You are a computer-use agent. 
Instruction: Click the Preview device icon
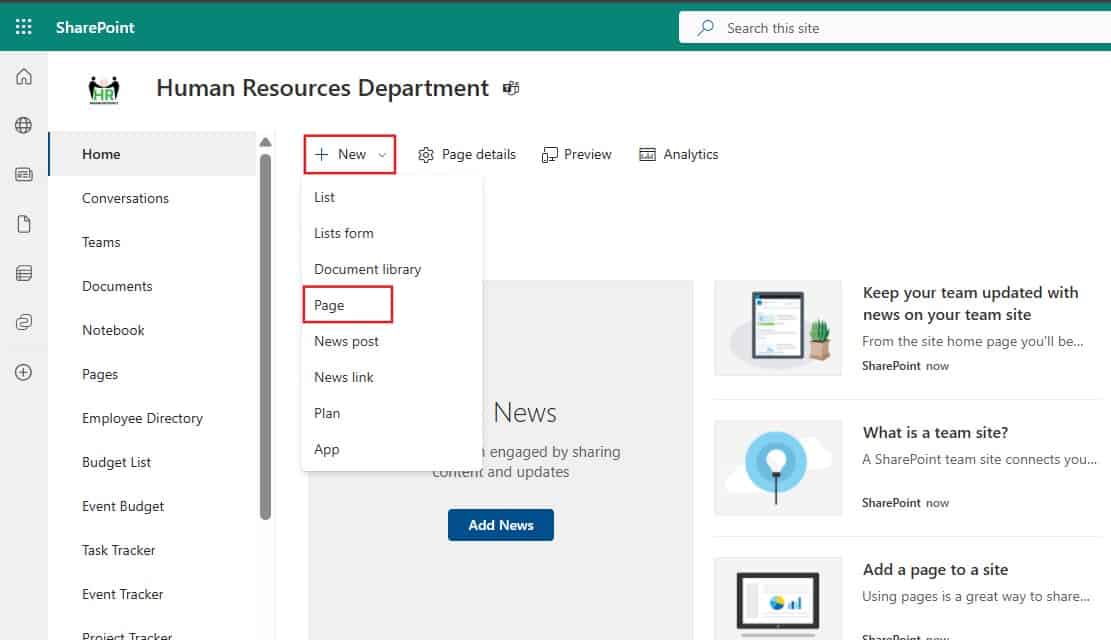[x=549, y=155]
